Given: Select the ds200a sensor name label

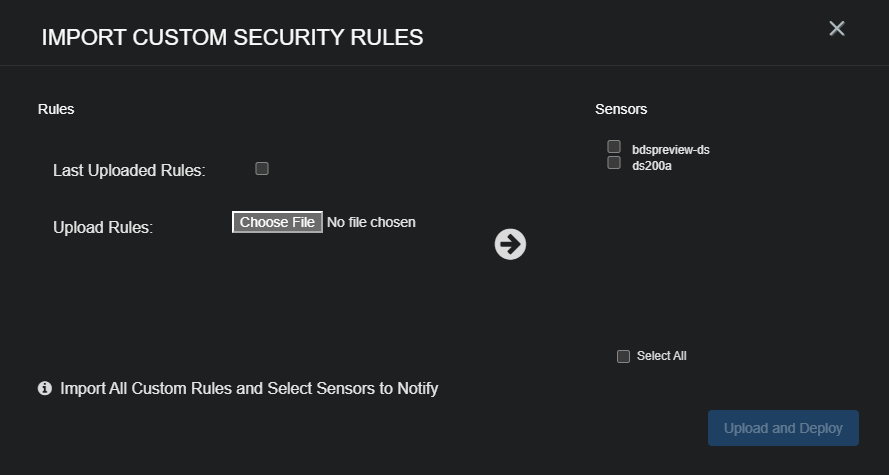Looking at the screenshot, I should 652,166.
